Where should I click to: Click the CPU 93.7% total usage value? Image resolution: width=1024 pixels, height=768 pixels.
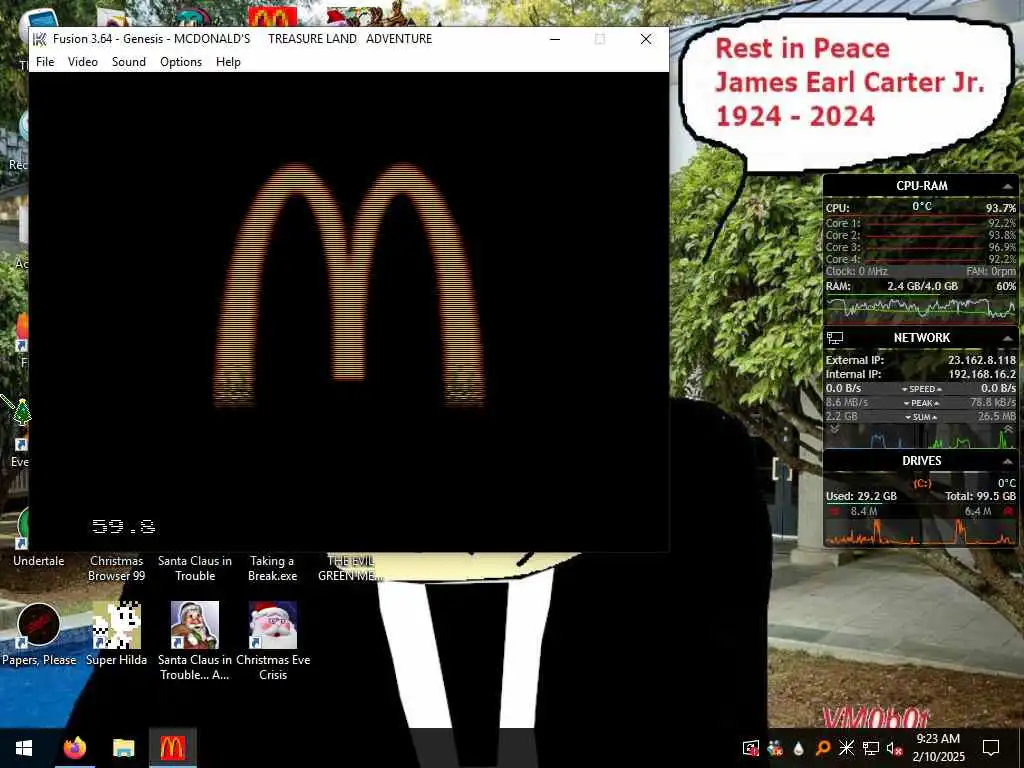pyautogui.click(x=1000, y=208)
